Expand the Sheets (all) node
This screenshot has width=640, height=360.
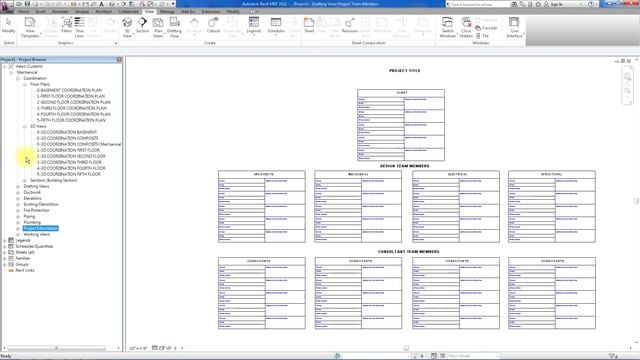point(5,252)
